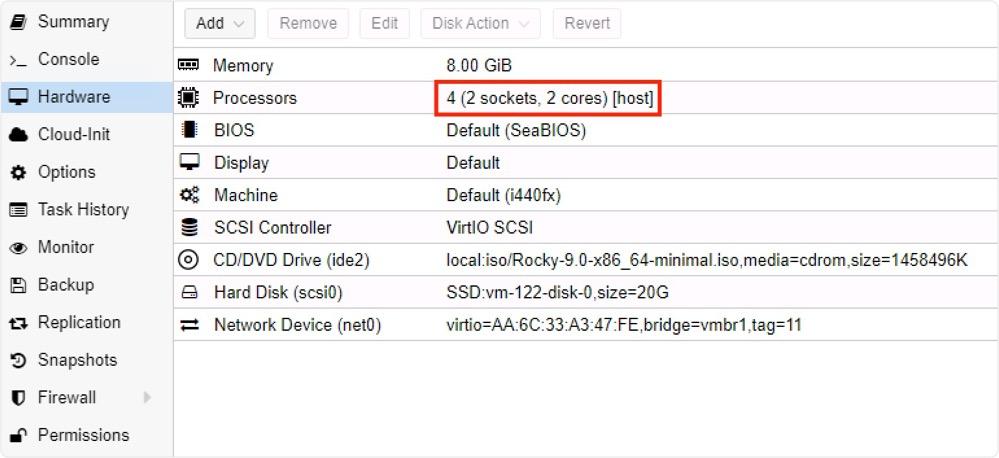999x458 pixels.
Task: Click the Remove button
Action: [x=308, y=24]
